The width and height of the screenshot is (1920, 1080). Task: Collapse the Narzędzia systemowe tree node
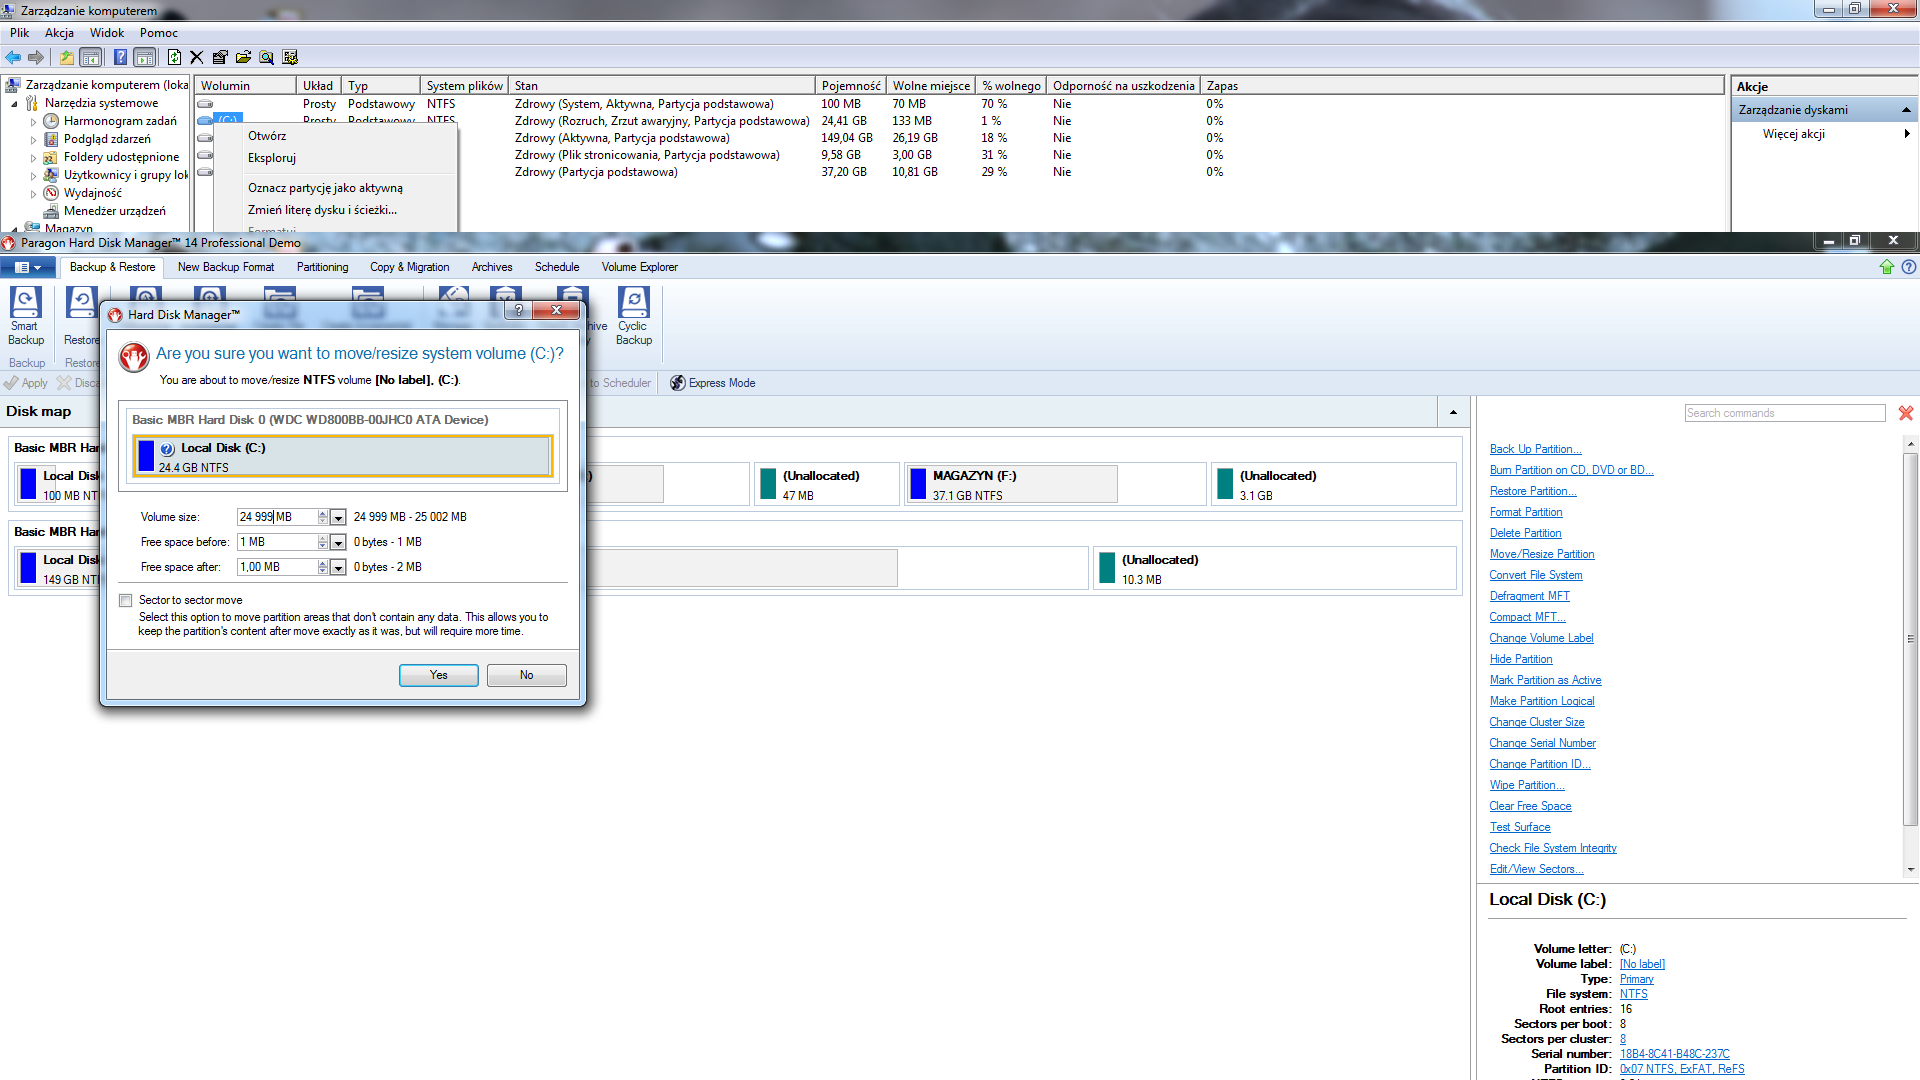click(x=15, y=104)
